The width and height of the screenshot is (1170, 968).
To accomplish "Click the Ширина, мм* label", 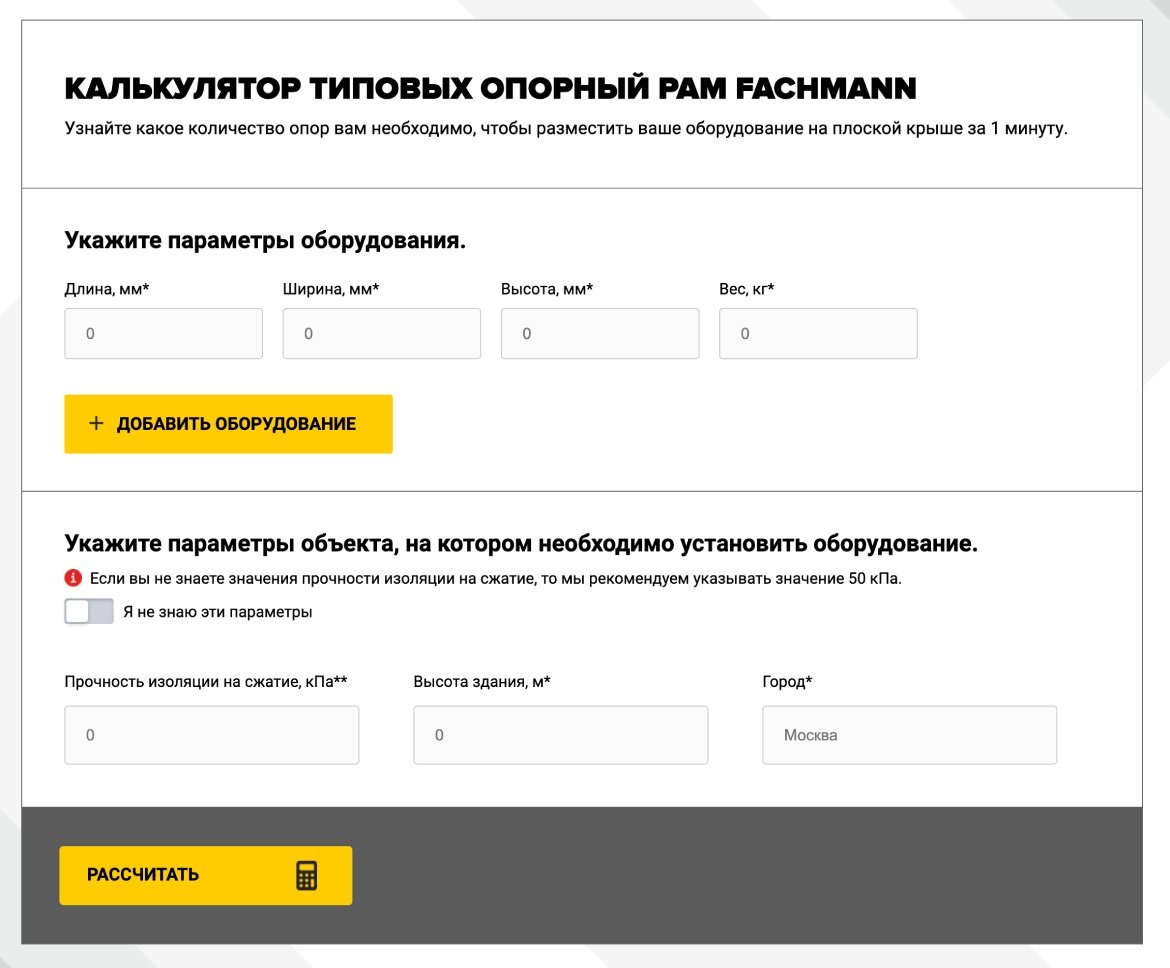I will point(331,289).
